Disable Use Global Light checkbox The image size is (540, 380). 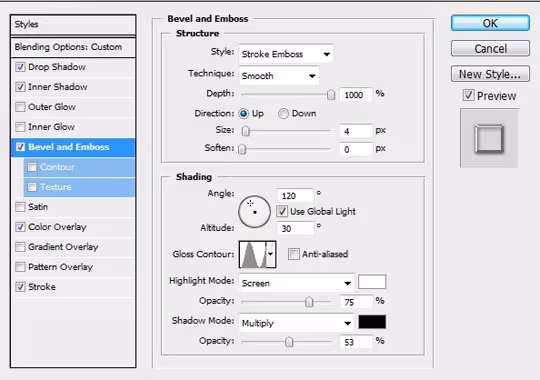pos(282,211)
